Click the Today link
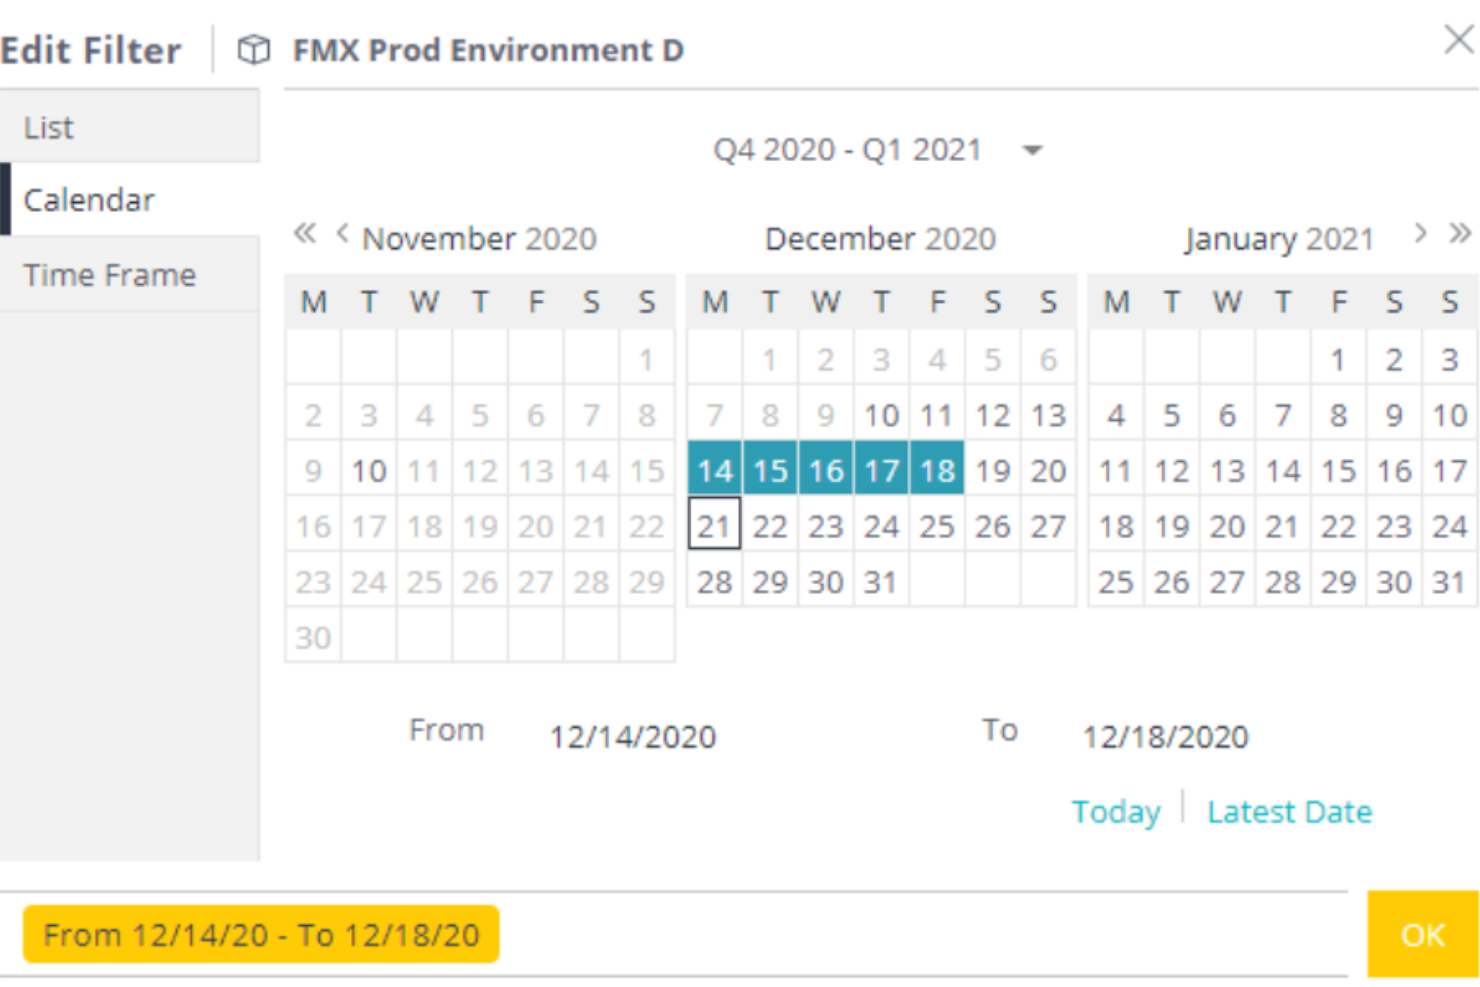Screen dimensions: 1480x987 pyautogui.click(x=1115, y=811)
